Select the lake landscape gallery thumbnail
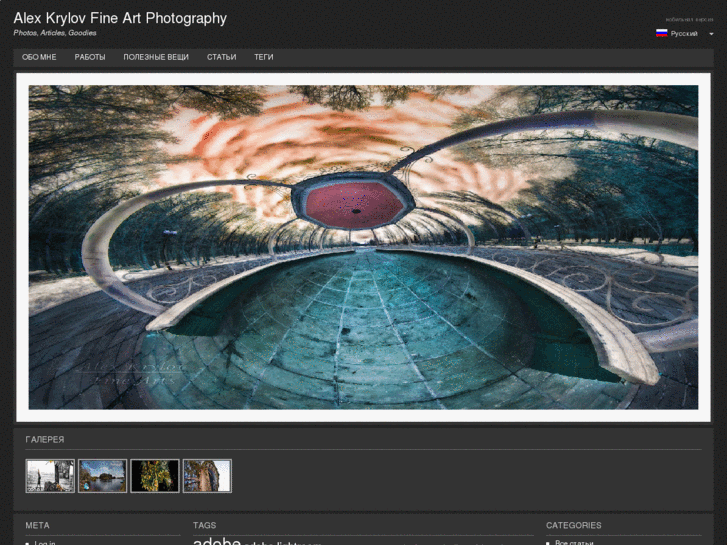This screenshot has width=727, height=545. (x=102, y=476)
